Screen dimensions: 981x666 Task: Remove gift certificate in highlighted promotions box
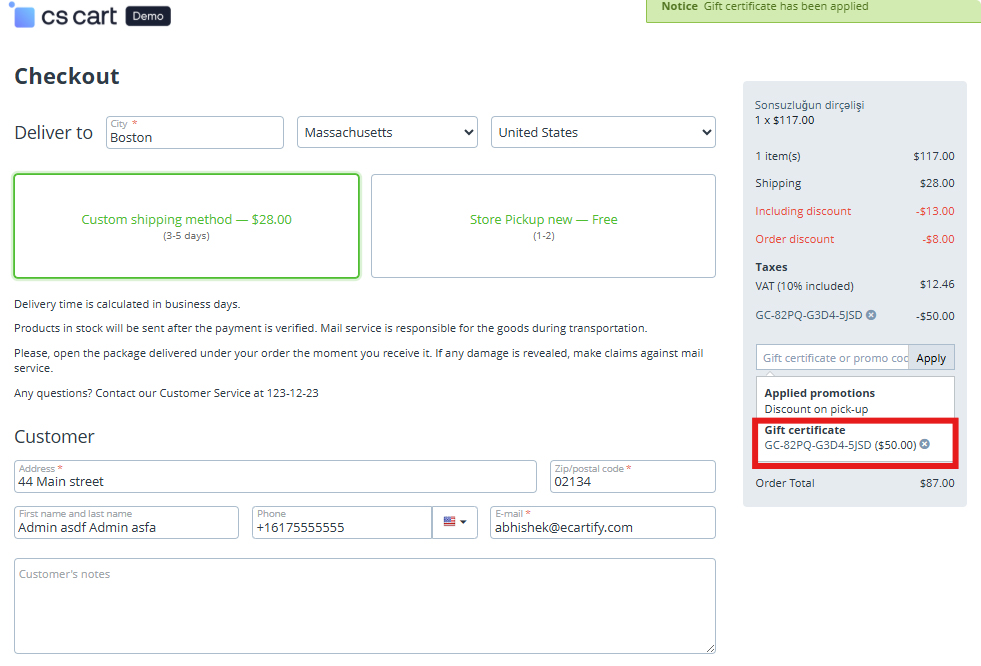point(924,444)
